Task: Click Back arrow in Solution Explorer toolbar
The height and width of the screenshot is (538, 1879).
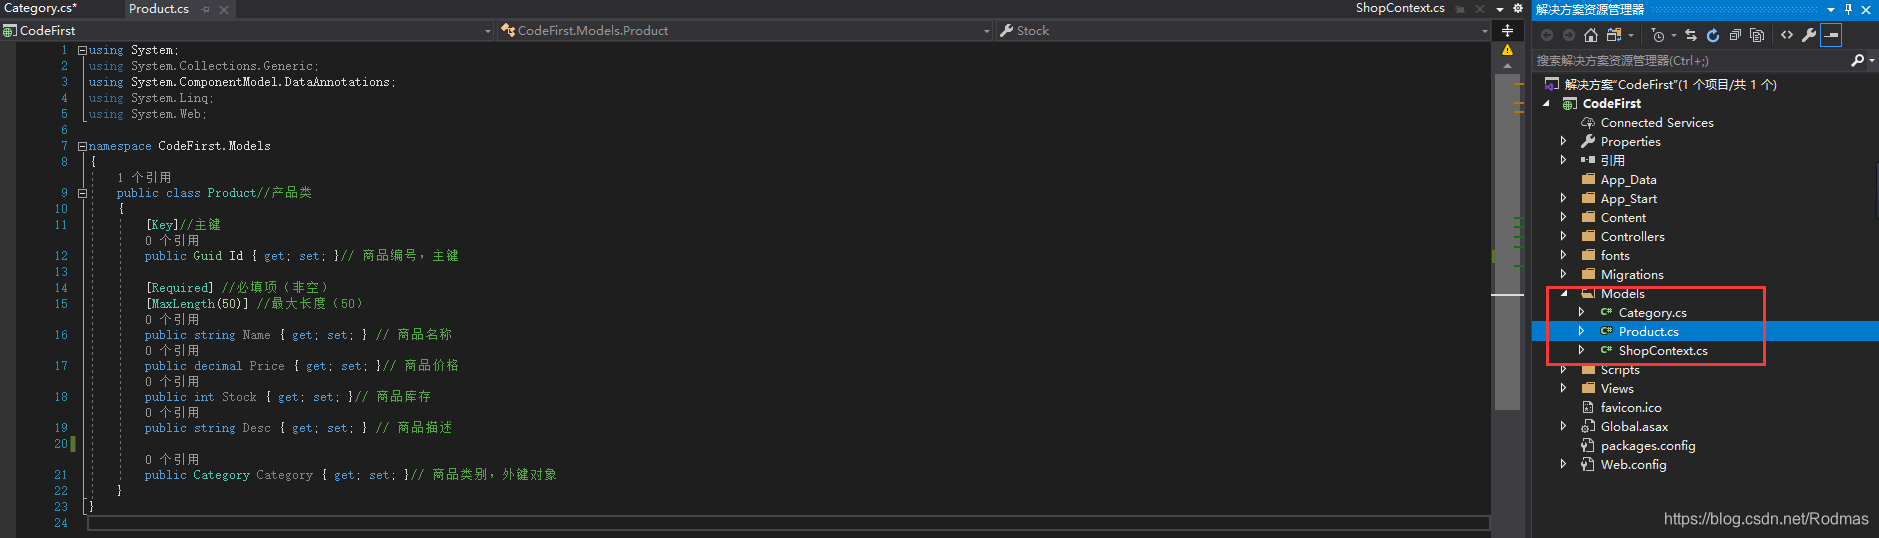Action: click(x=1547, y=35)
